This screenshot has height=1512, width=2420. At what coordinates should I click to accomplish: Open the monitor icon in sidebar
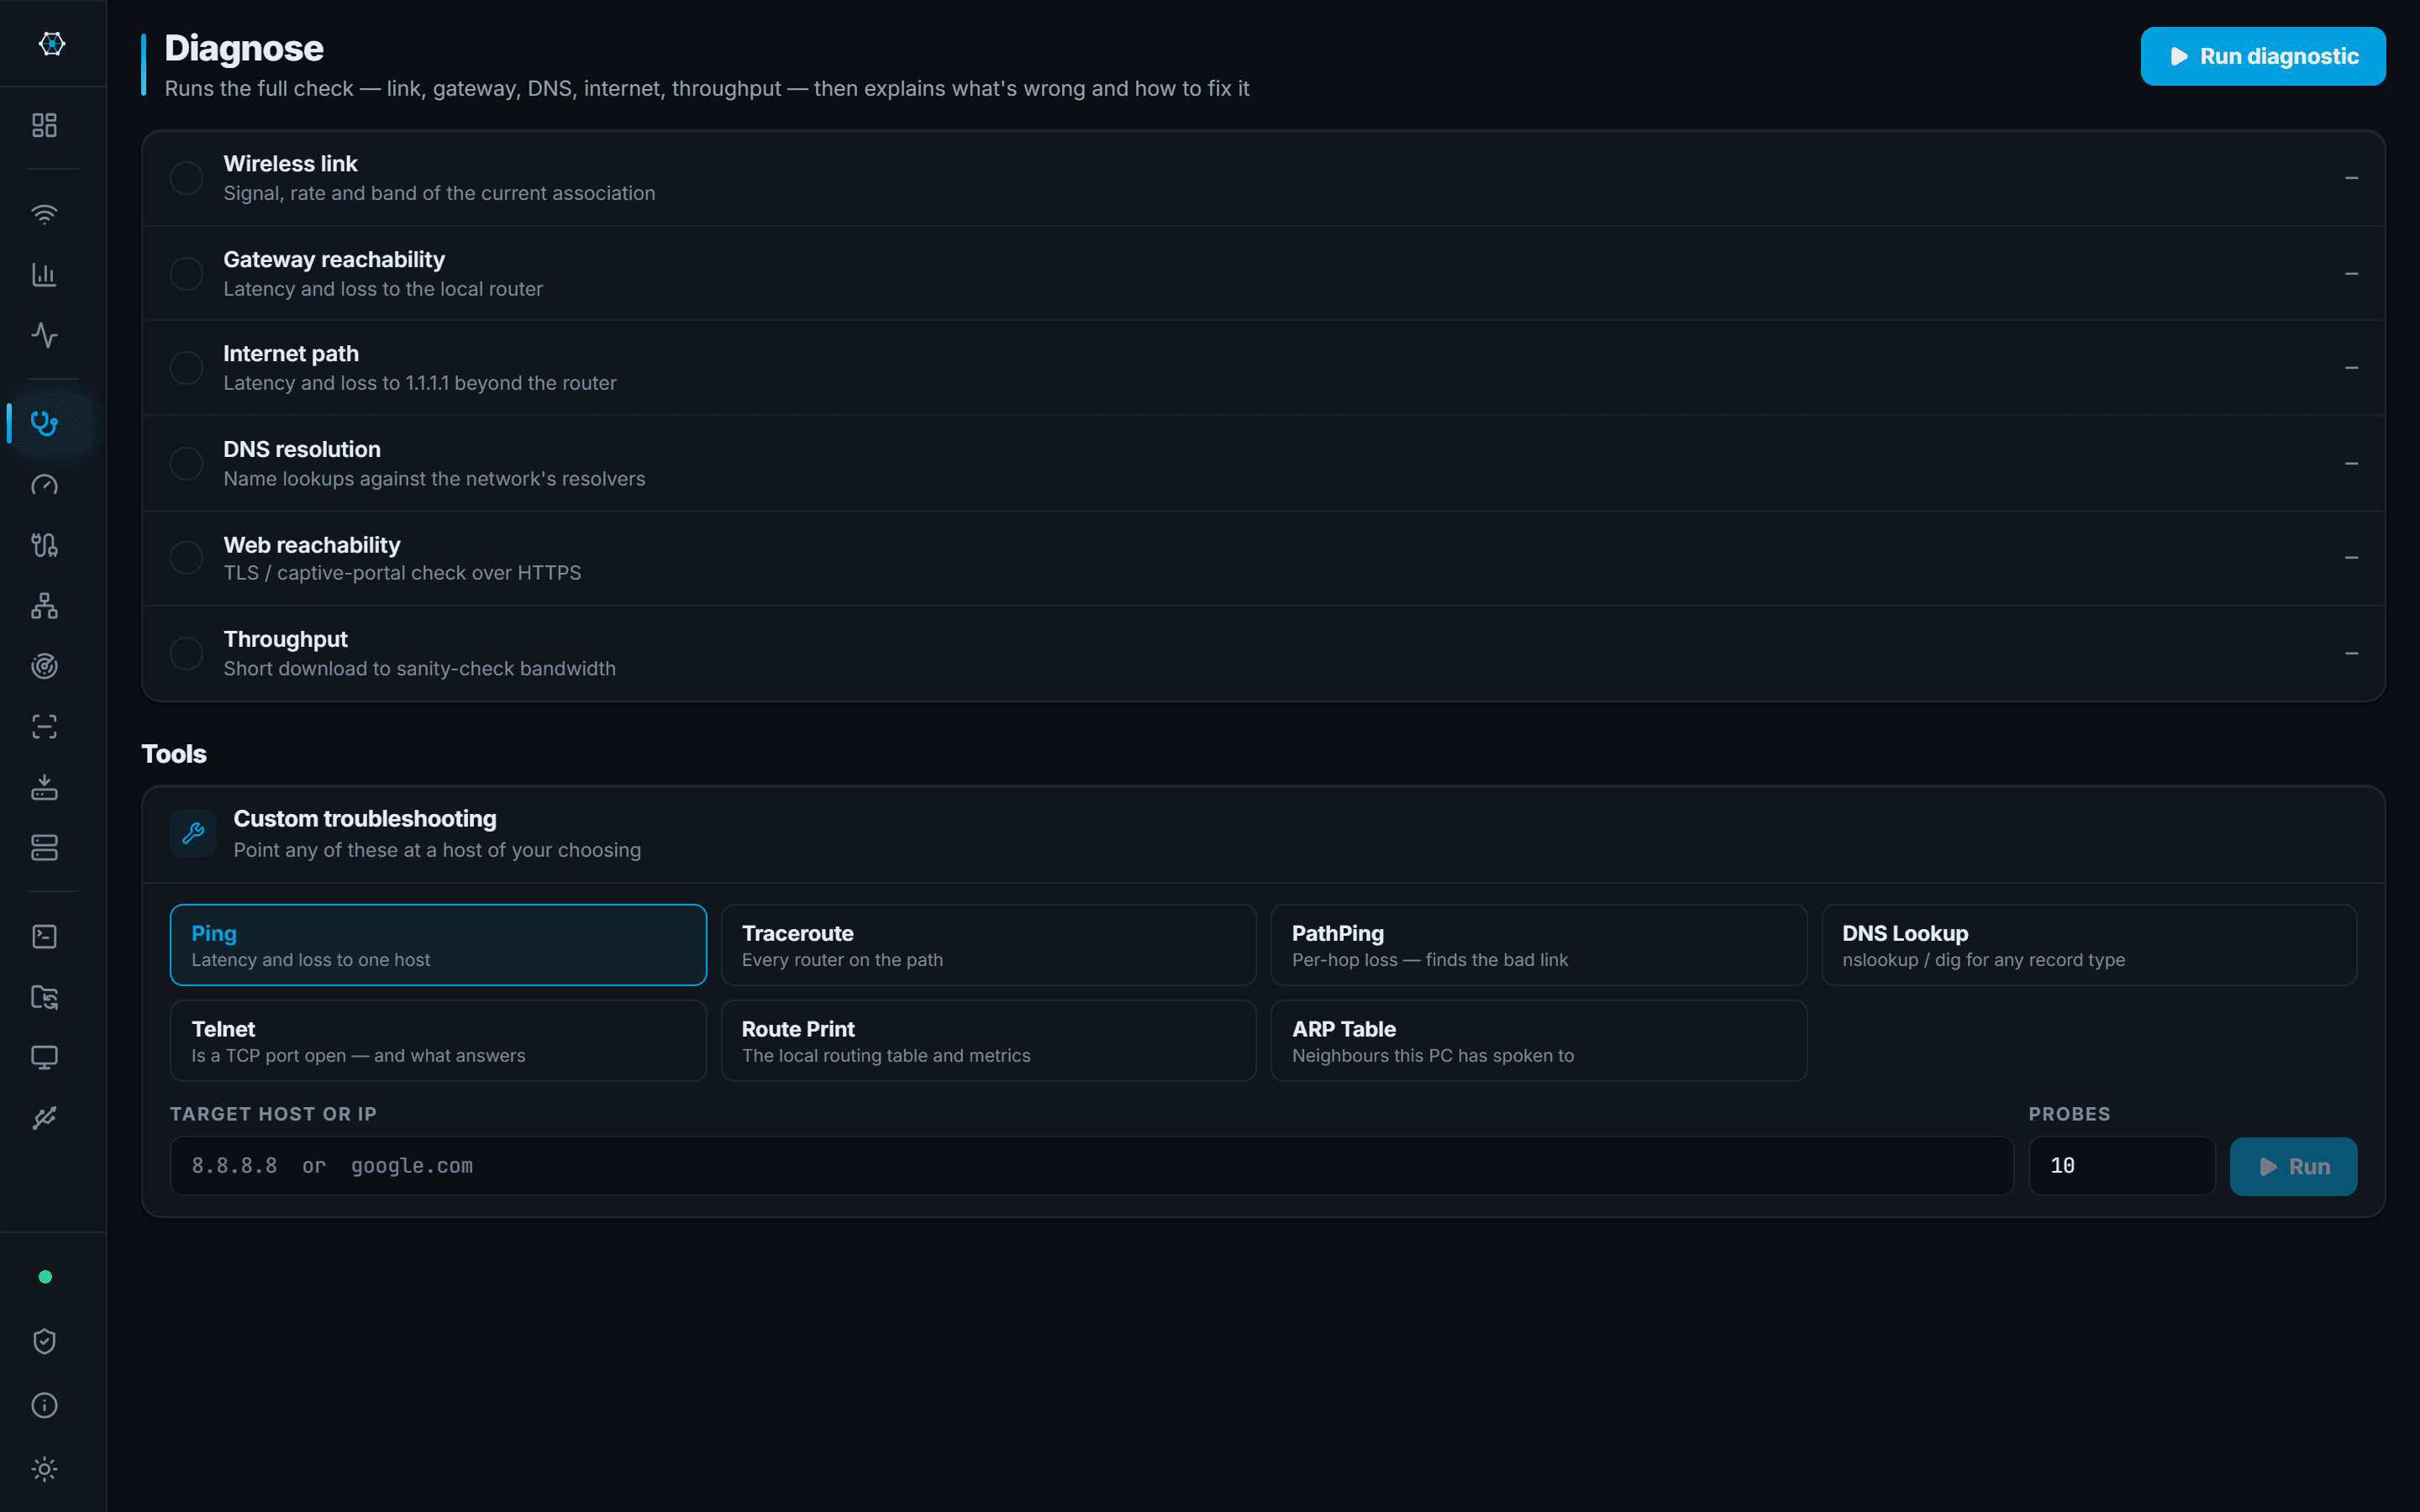(44, 1057)
